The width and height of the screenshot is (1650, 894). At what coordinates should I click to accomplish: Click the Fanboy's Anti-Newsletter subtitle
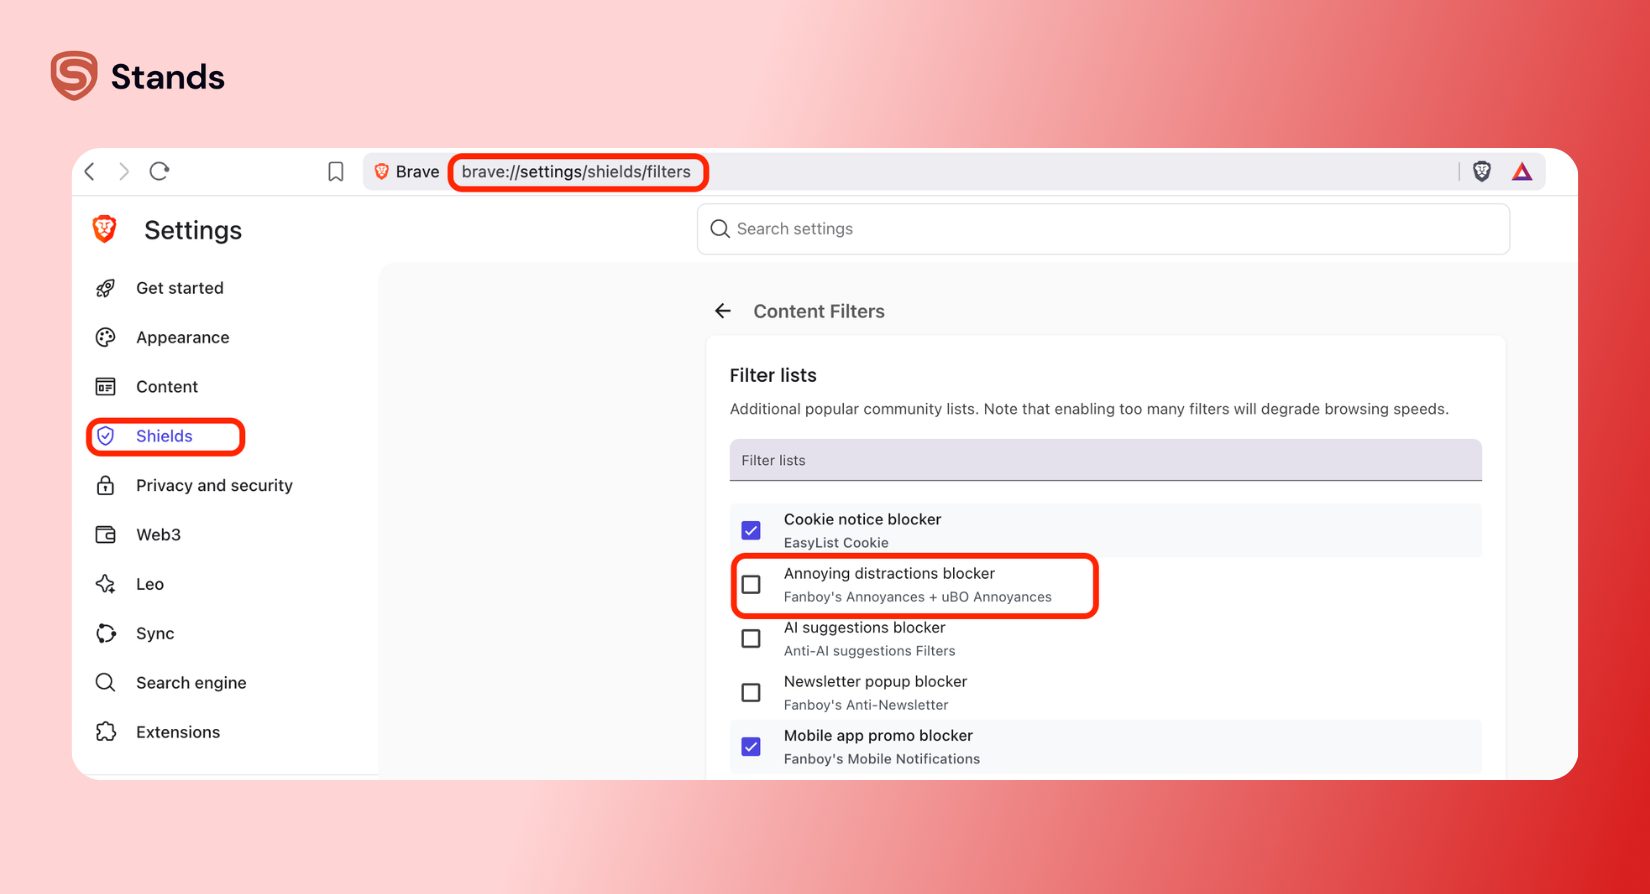coord(866,705)
